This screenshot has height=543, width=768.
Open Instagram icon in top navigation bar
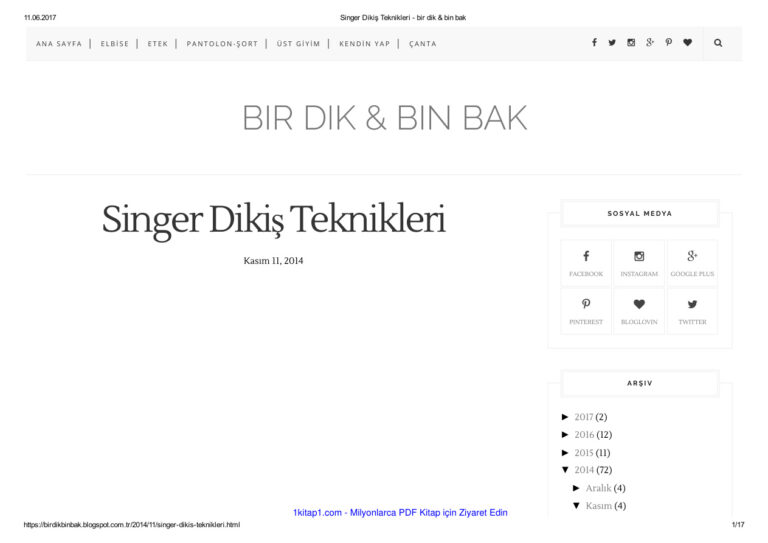point(631,43)
